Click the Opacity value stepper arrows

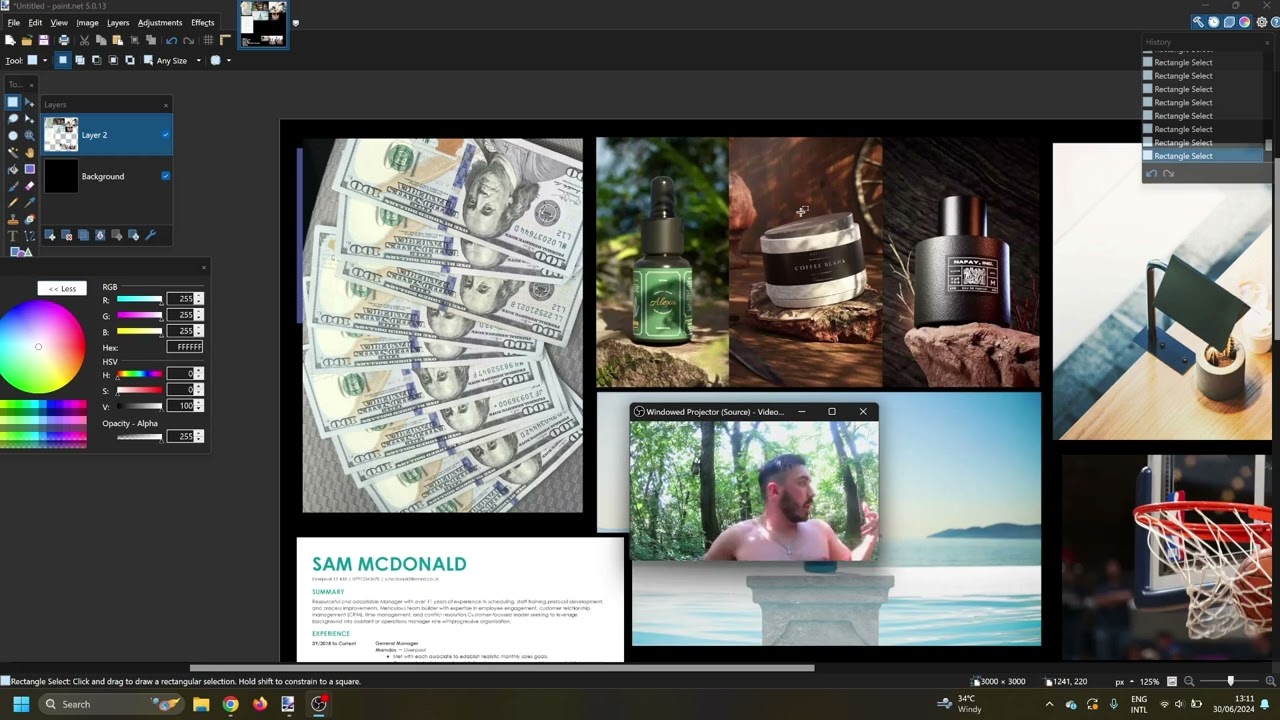pyautogui.click(x=199, y=436)
